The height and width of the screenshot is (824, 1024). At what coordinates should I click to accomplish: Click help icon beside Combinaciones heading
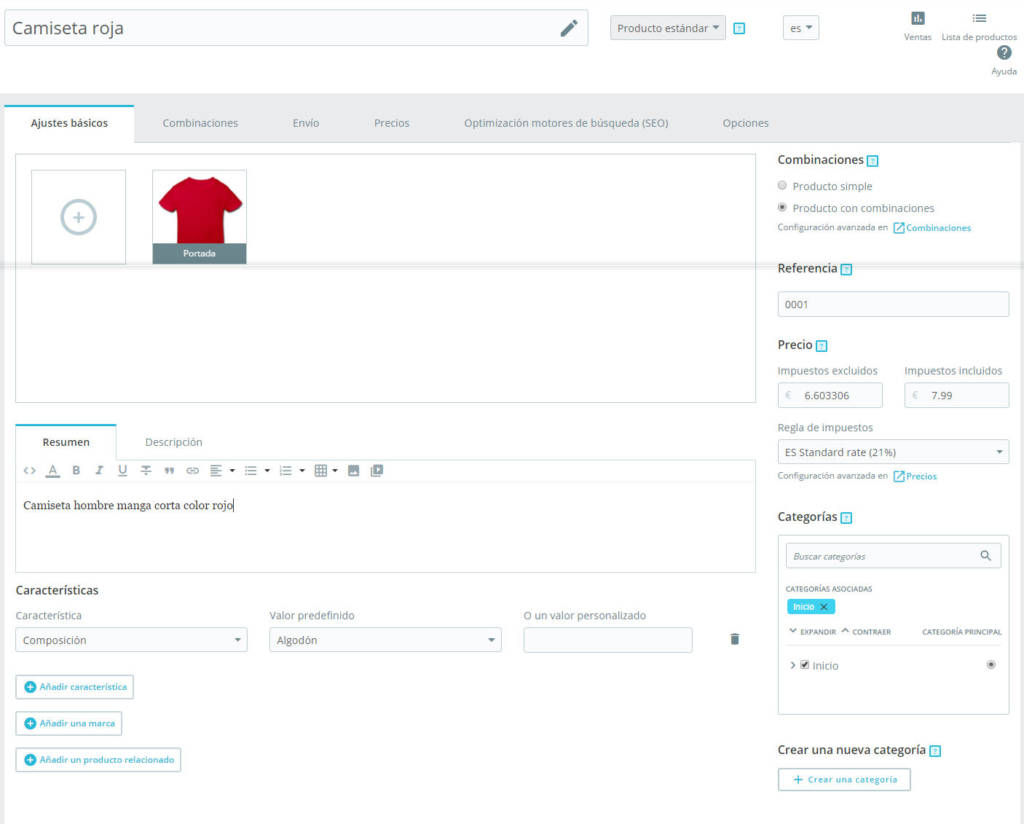click(x=872, y=161)
